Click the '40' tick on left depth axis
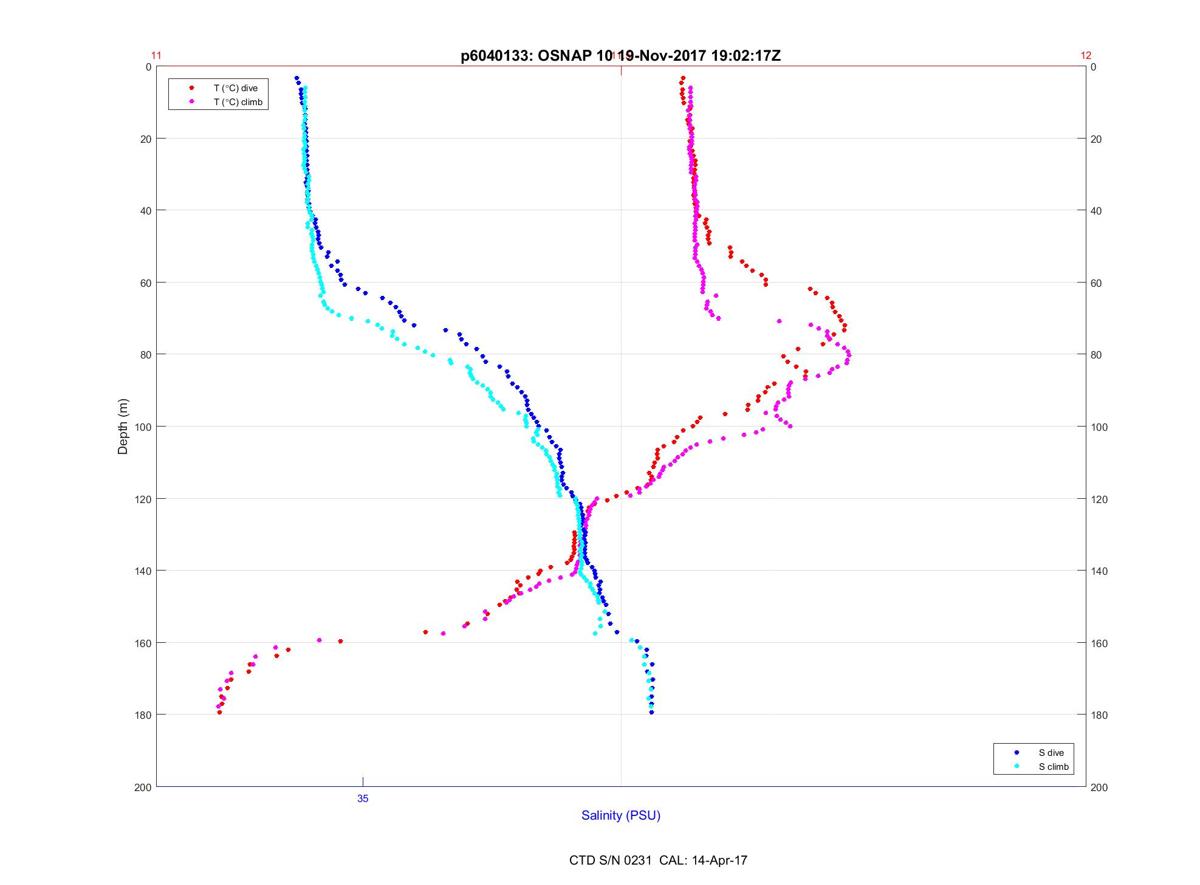Viewport: 1200px width, 885px height. pos(144,211)
